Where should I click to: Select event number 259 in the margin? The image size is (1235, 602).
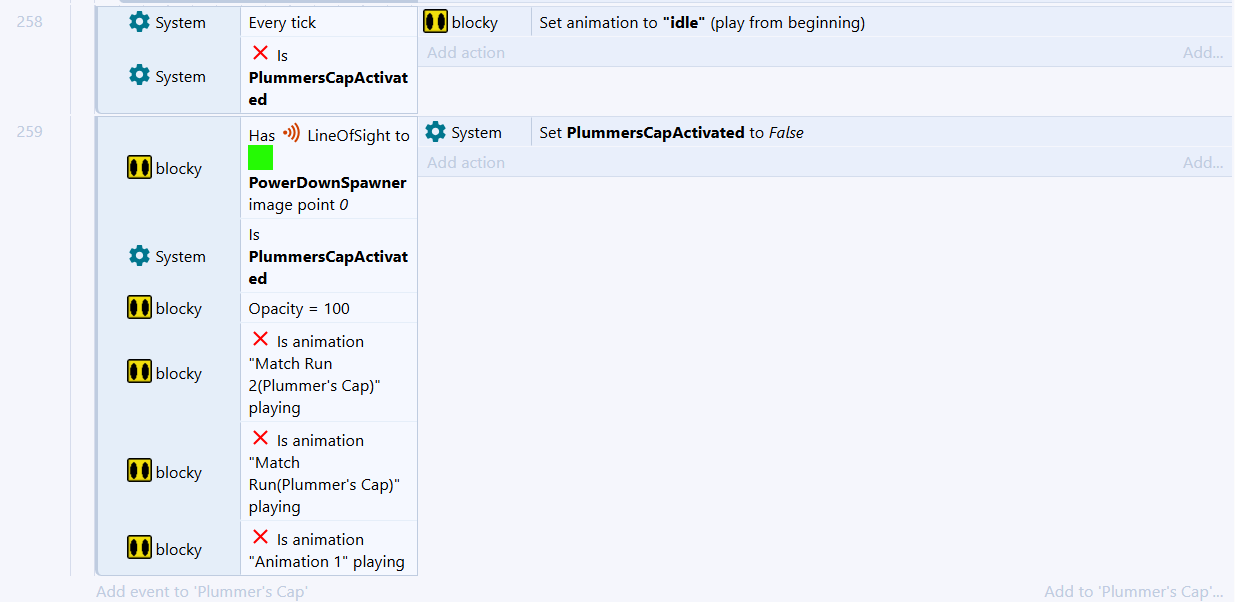coord(30,131)
